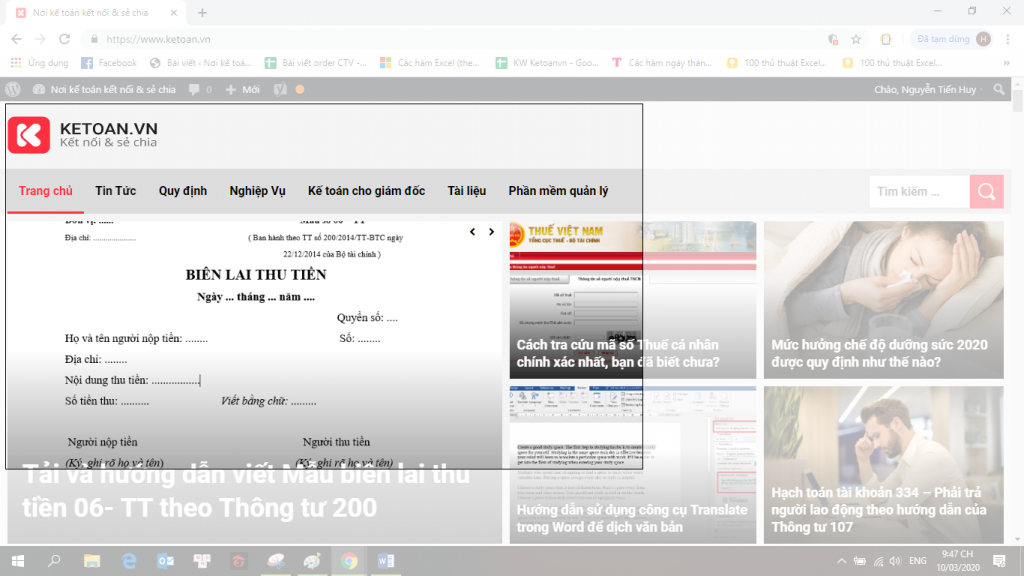Open volume control in system tray
The width and height of the screenshot is (1024, 576).
(x=895, y=561)
